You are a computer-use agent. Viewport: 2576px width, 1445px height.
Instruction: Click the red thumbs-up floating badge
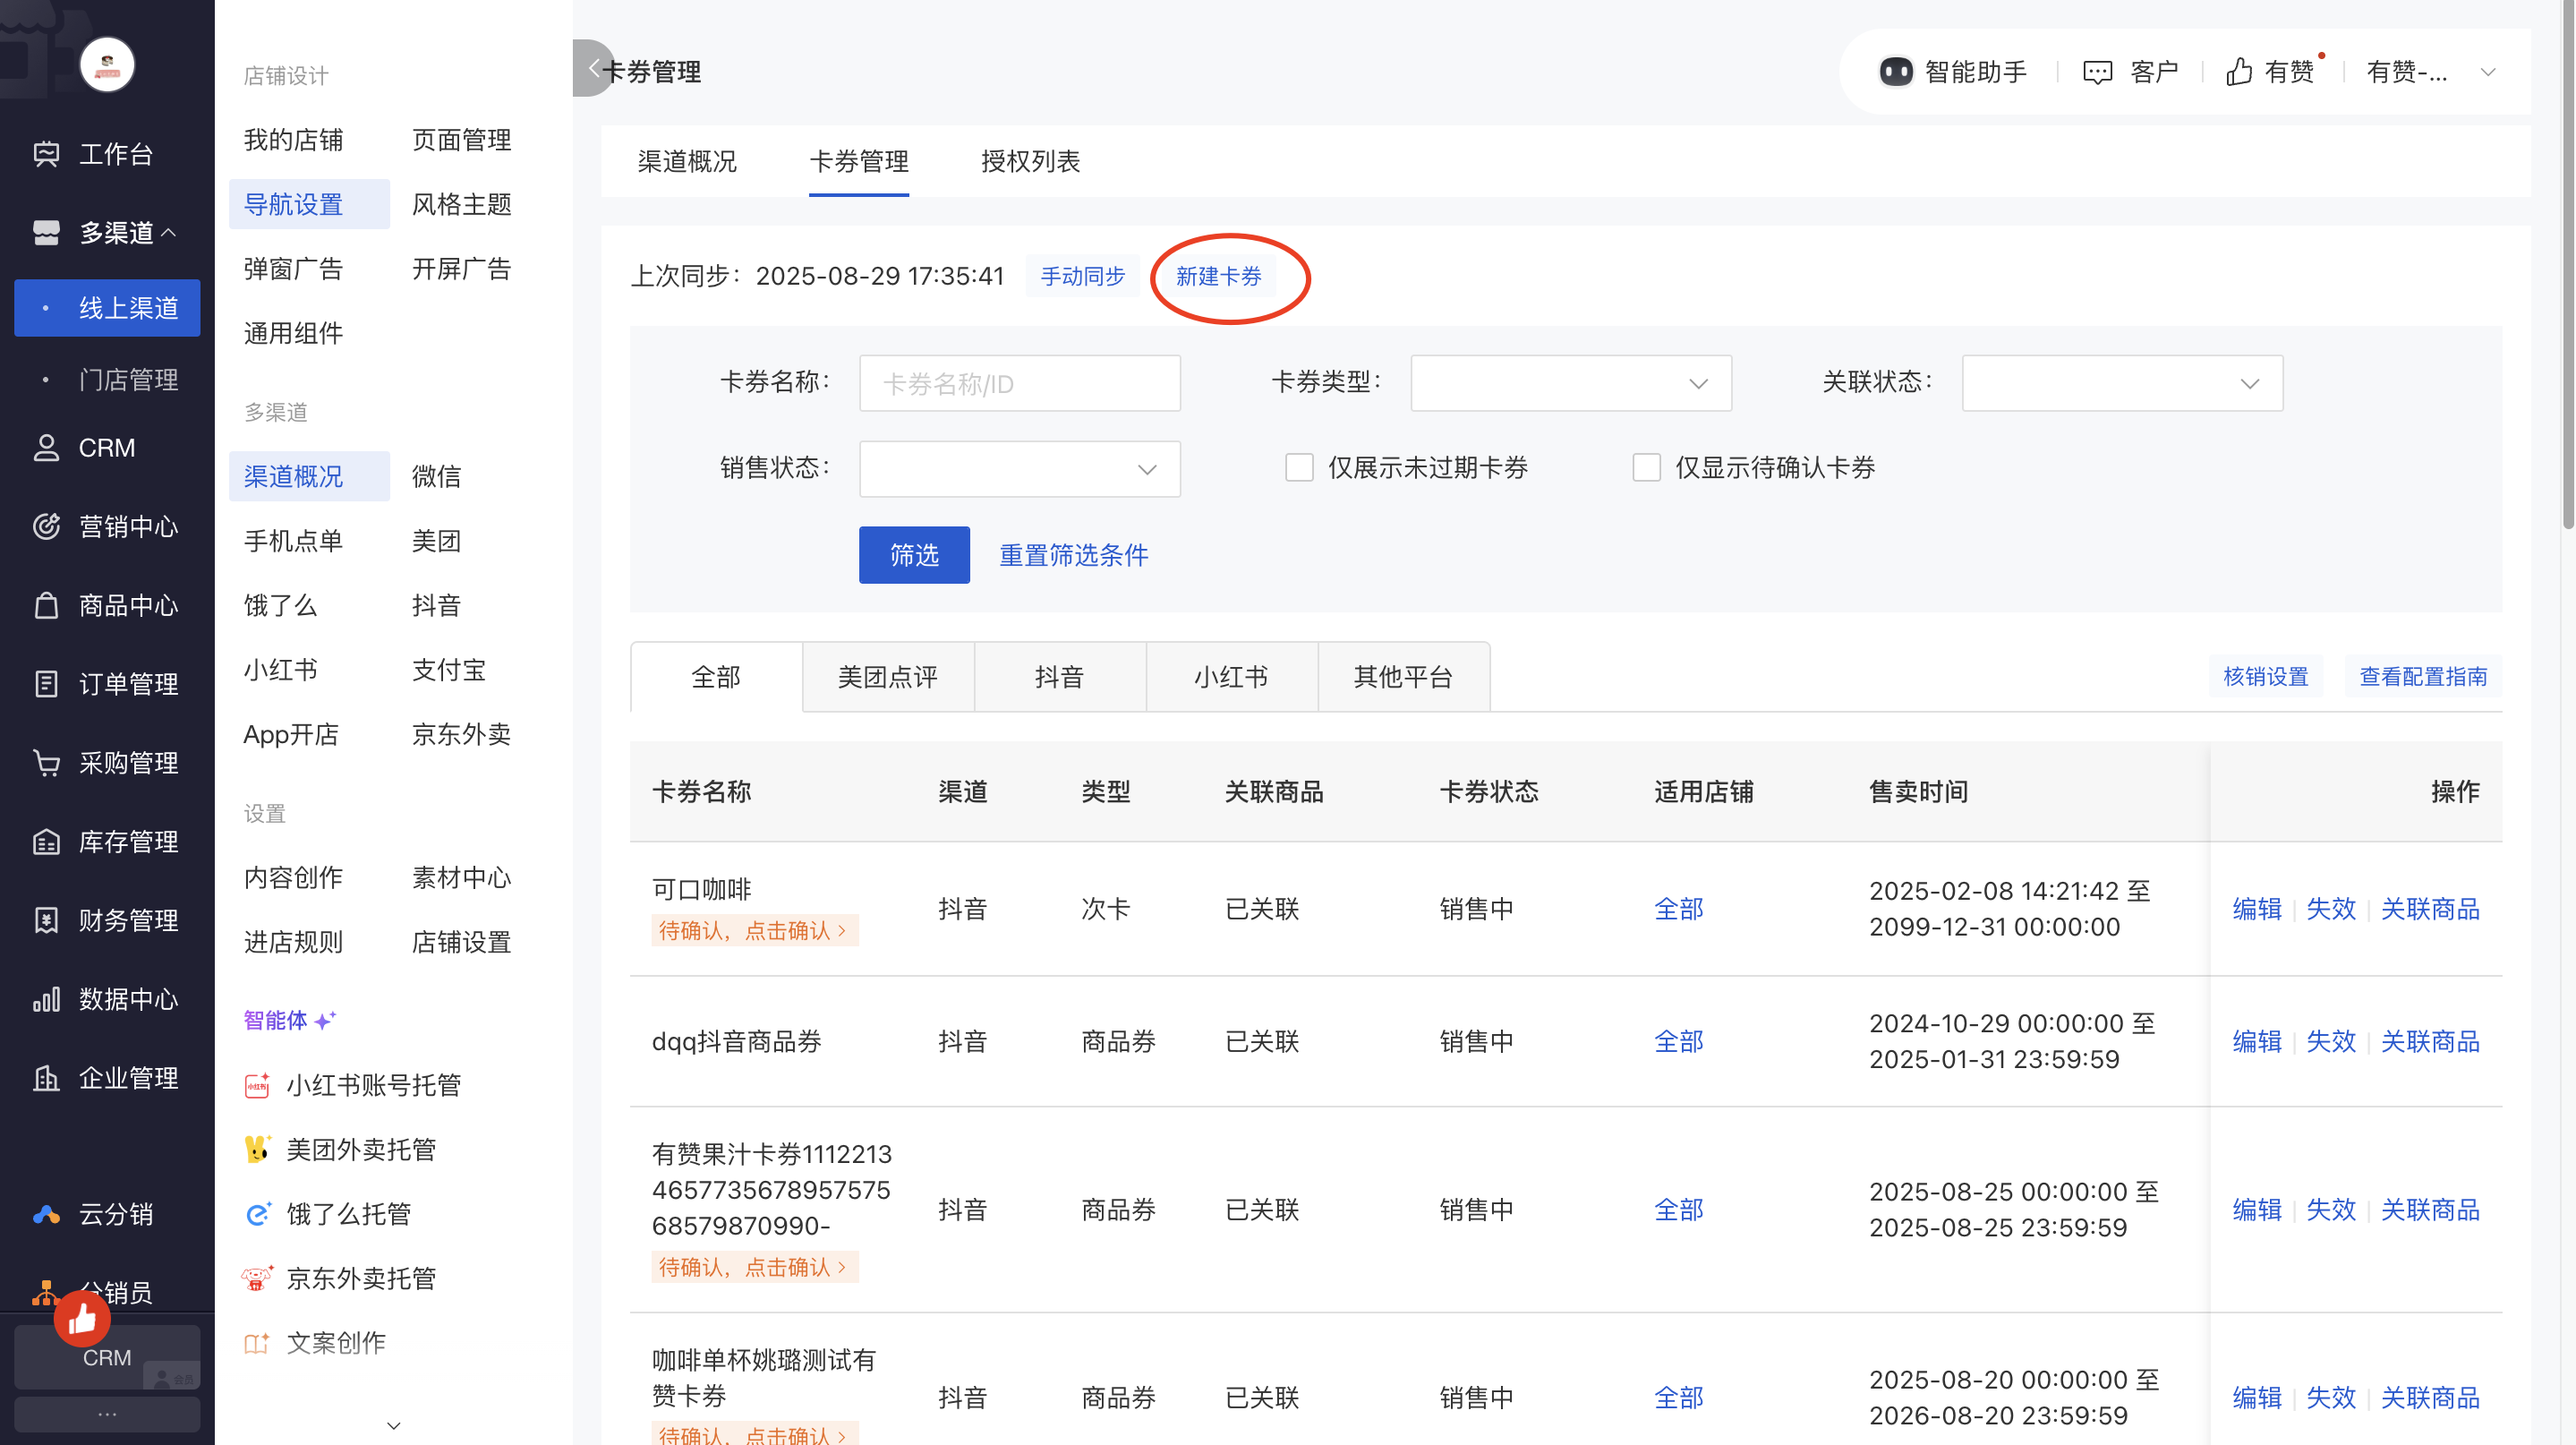[x=82, y=1320]
